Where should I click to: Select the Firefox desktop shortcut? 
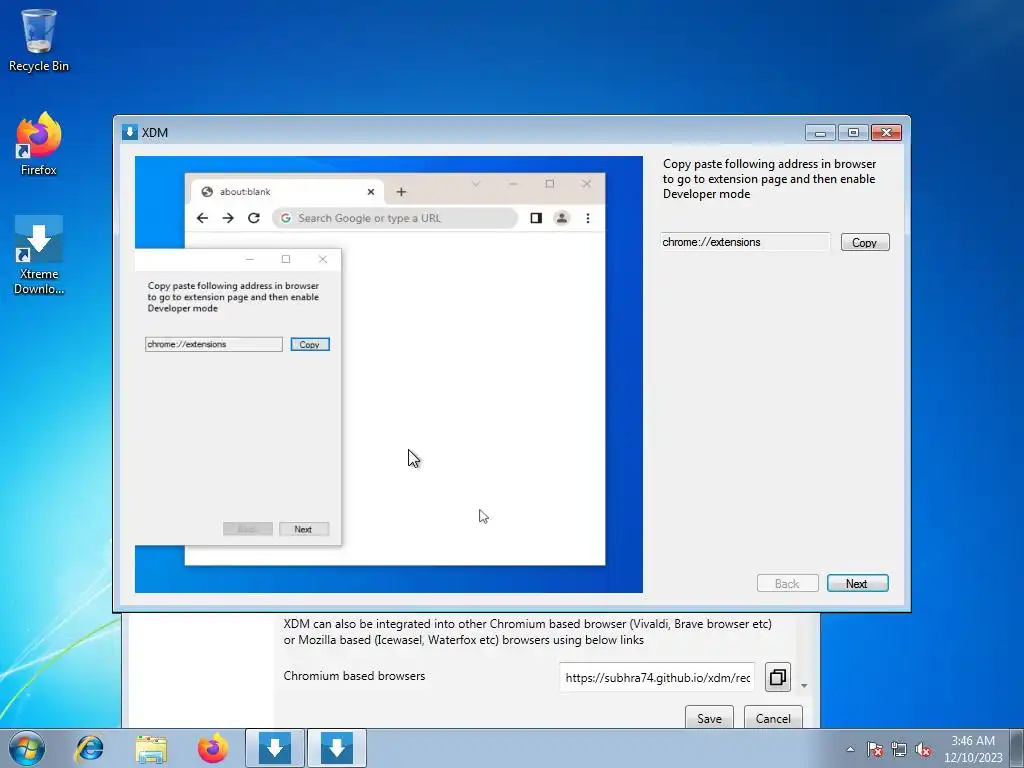coord(39,144)
